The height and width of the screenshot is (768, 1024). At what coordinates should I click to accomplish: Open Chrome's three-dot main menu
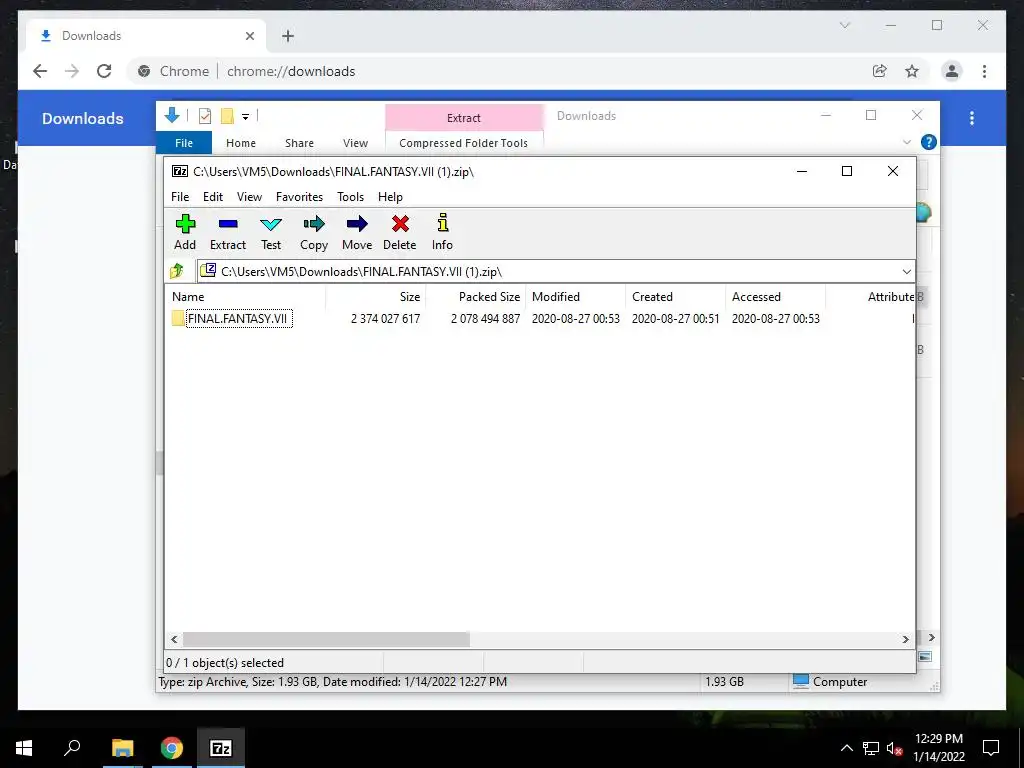(984, 71)
